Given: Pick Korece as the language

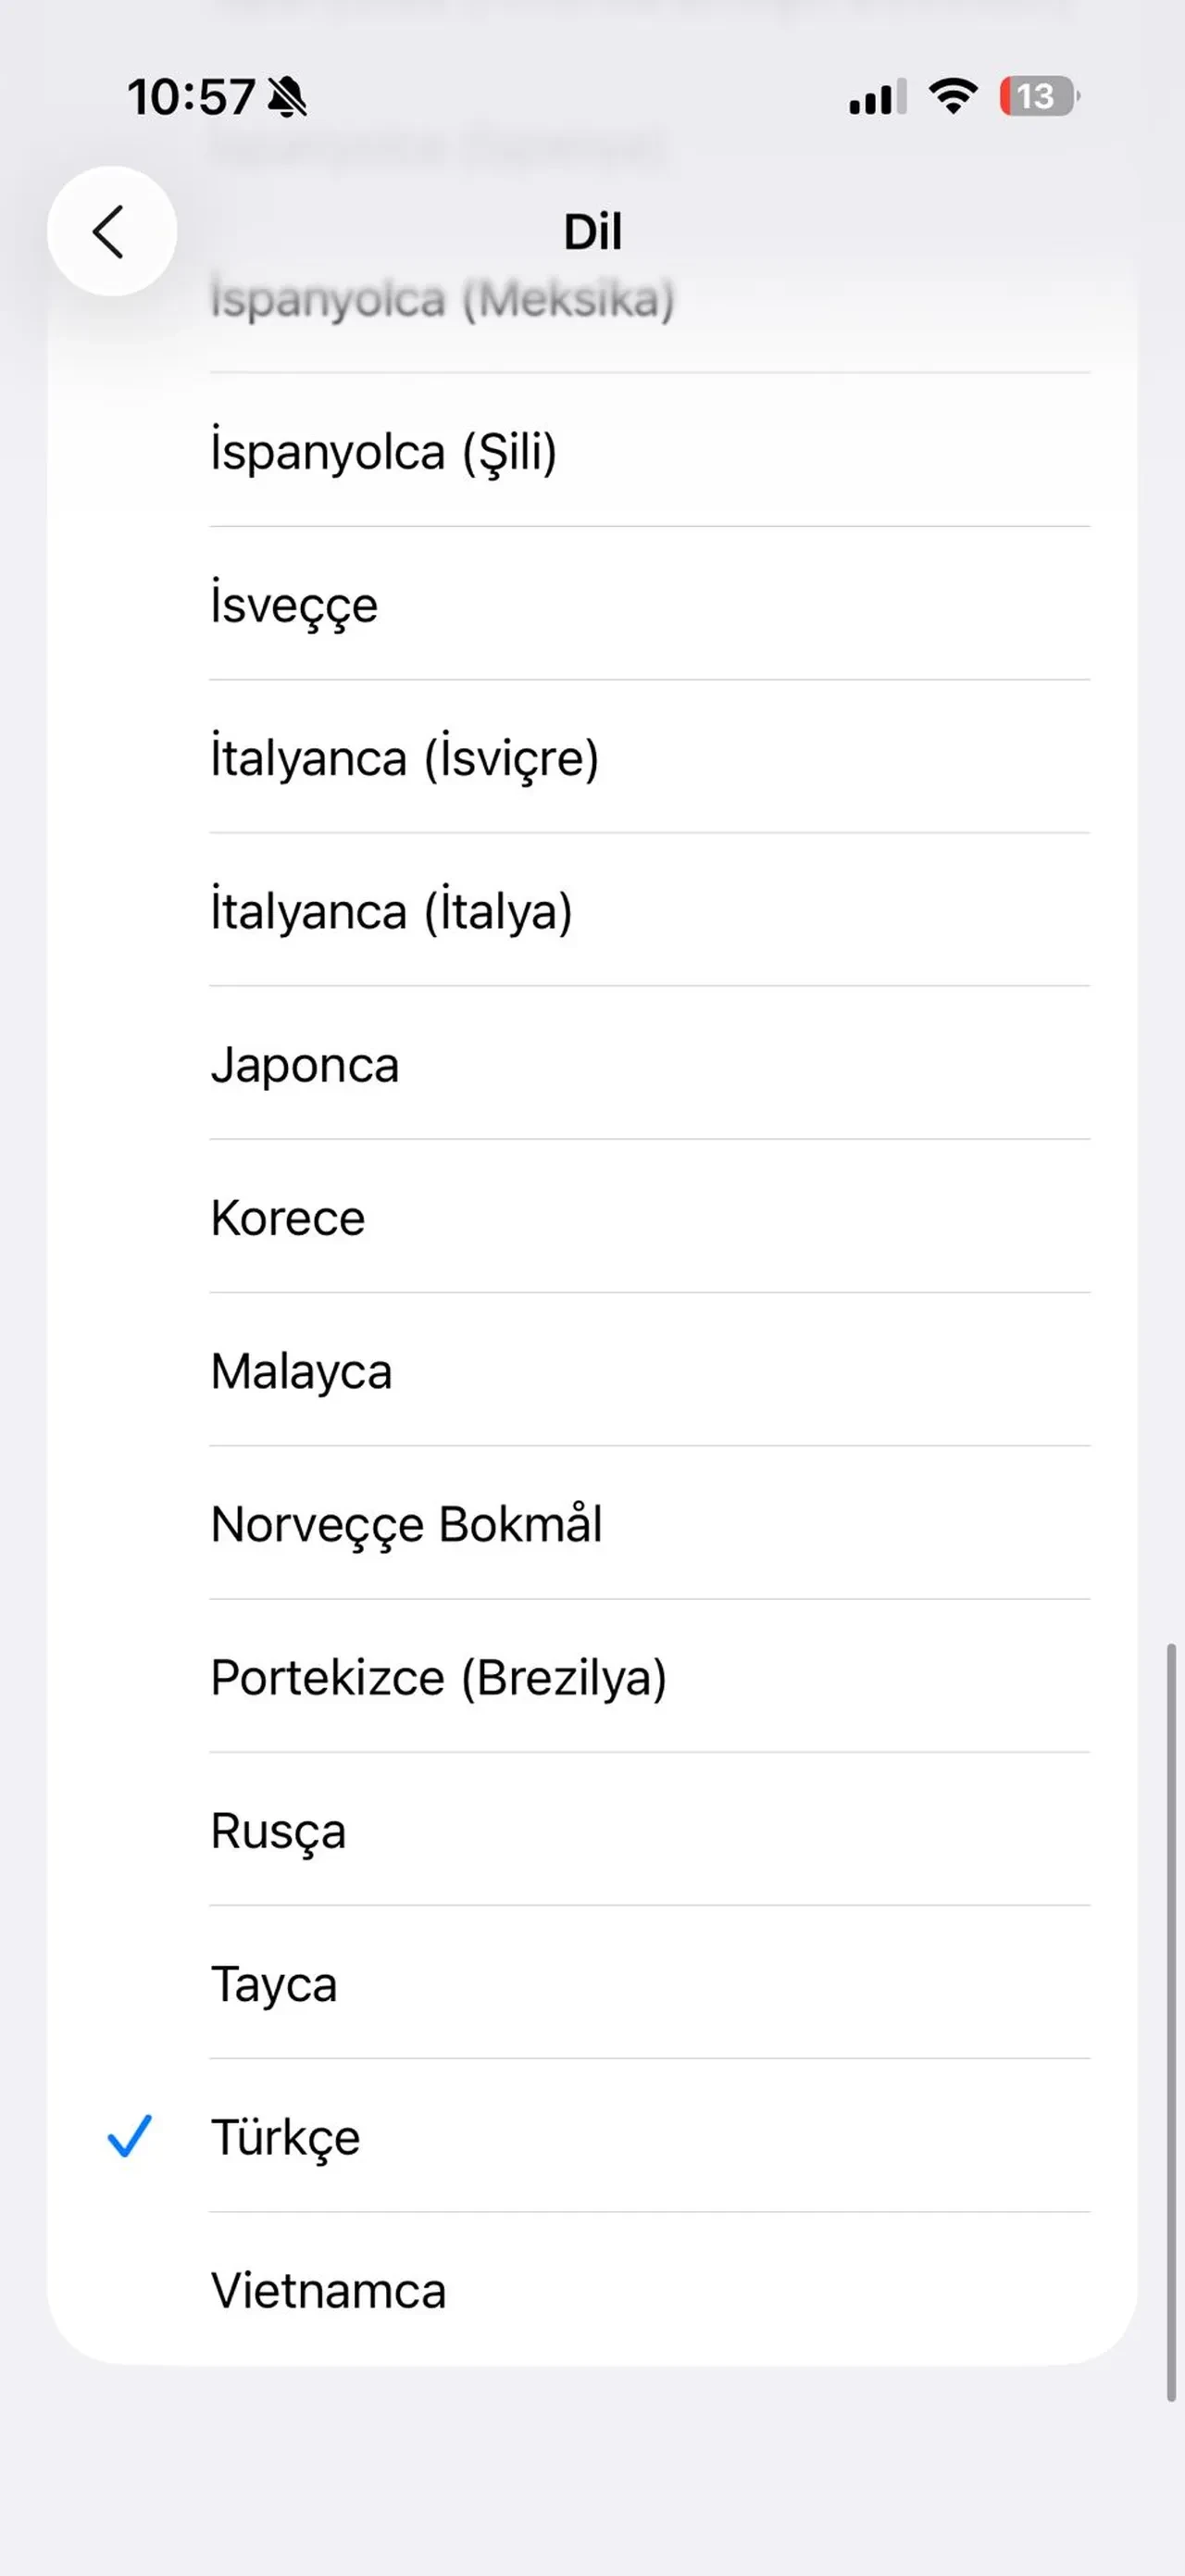Looking at the screenshot, I should [x=288, y=1217].
